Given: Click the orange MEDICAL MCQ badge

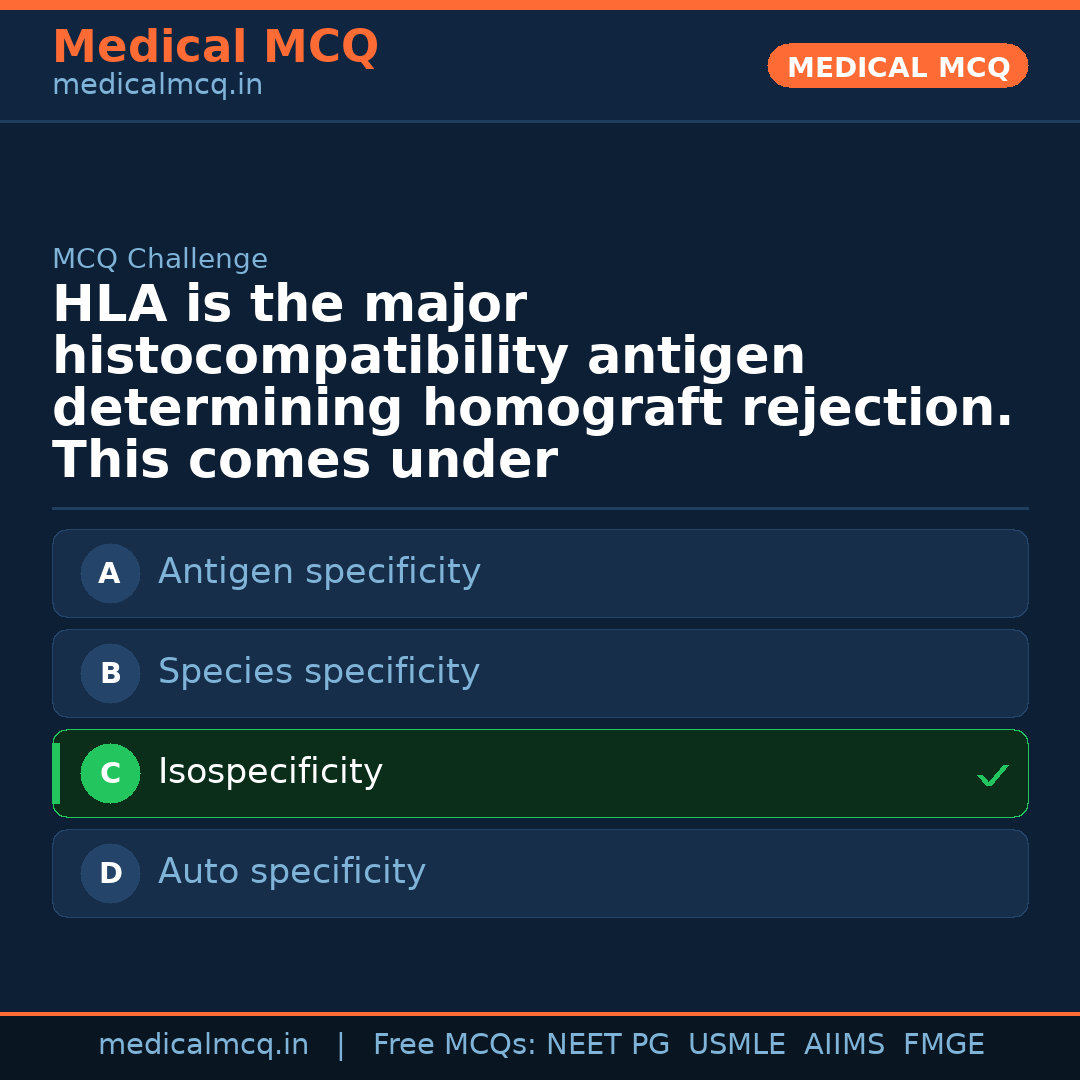Looking at the screenshot, I should [897, 67].
